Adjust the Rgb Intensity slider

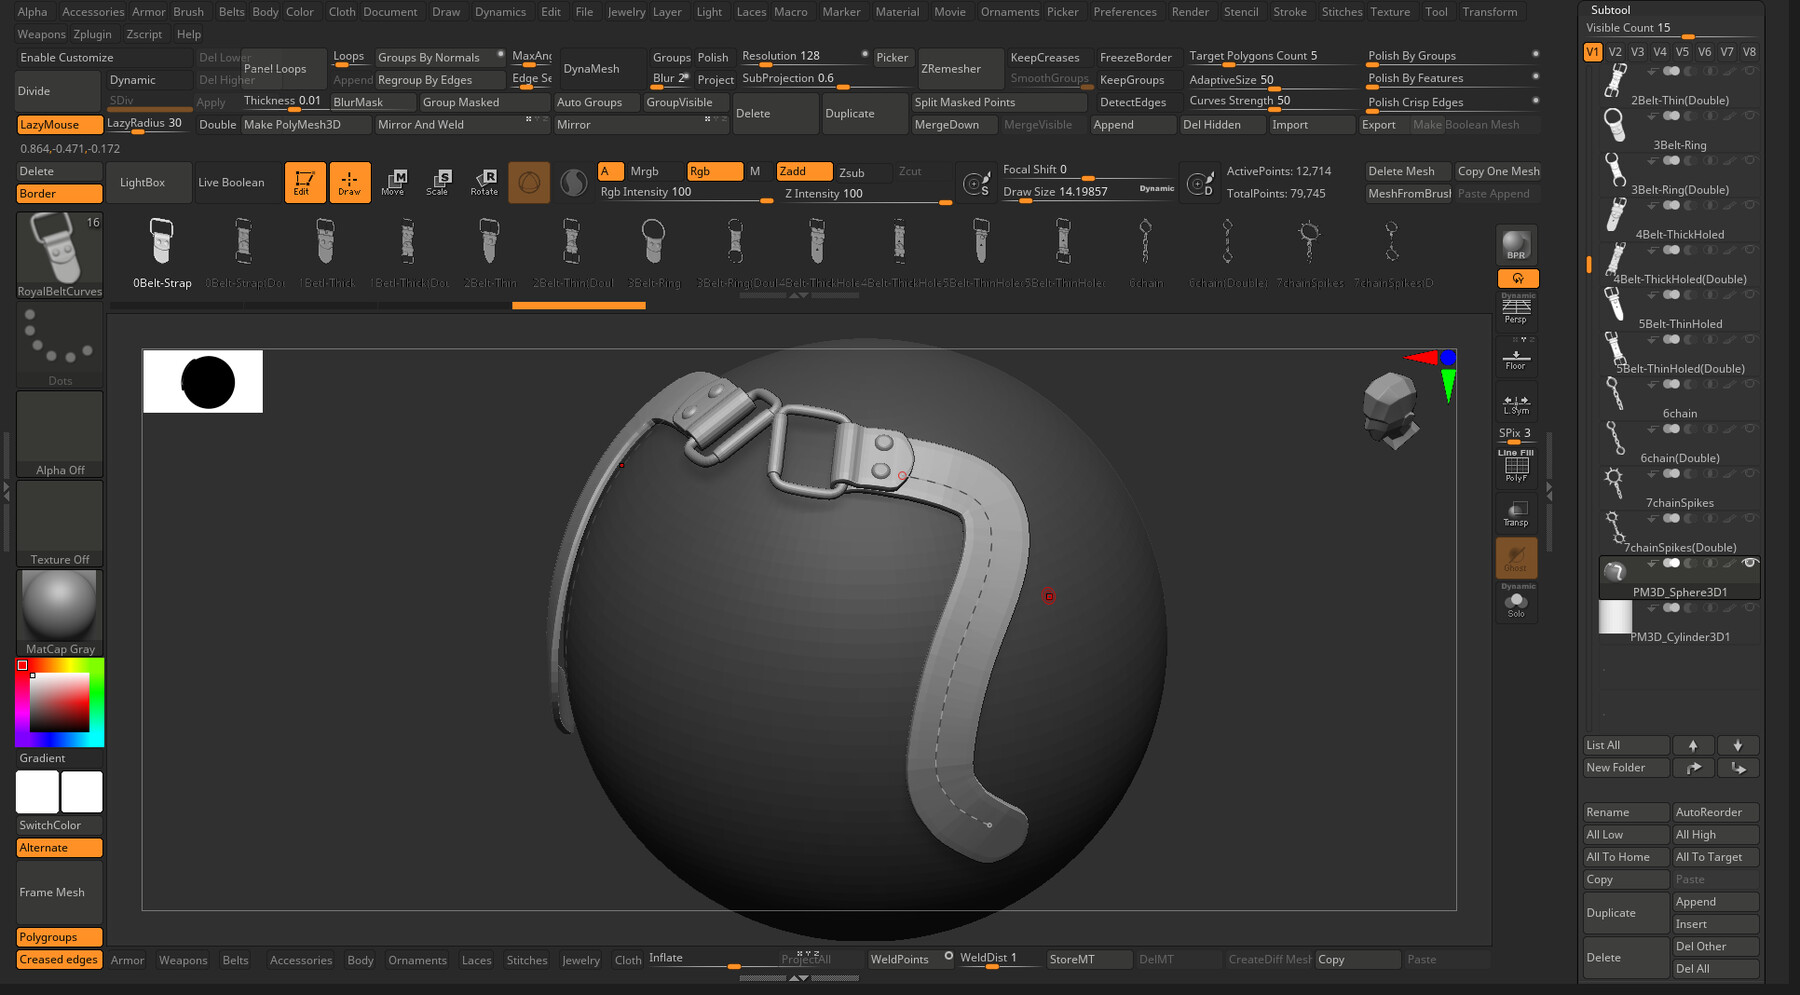685,193
